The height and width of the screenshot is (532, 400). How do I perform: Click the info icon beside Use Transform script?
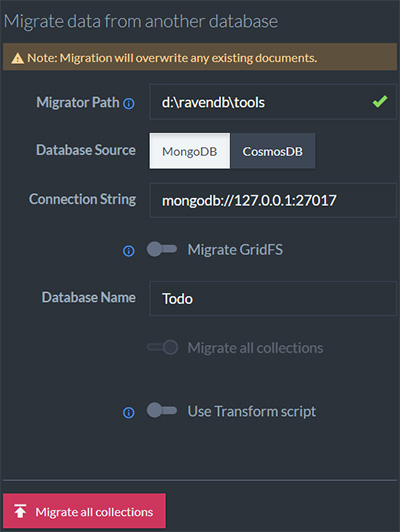point(129,412)
